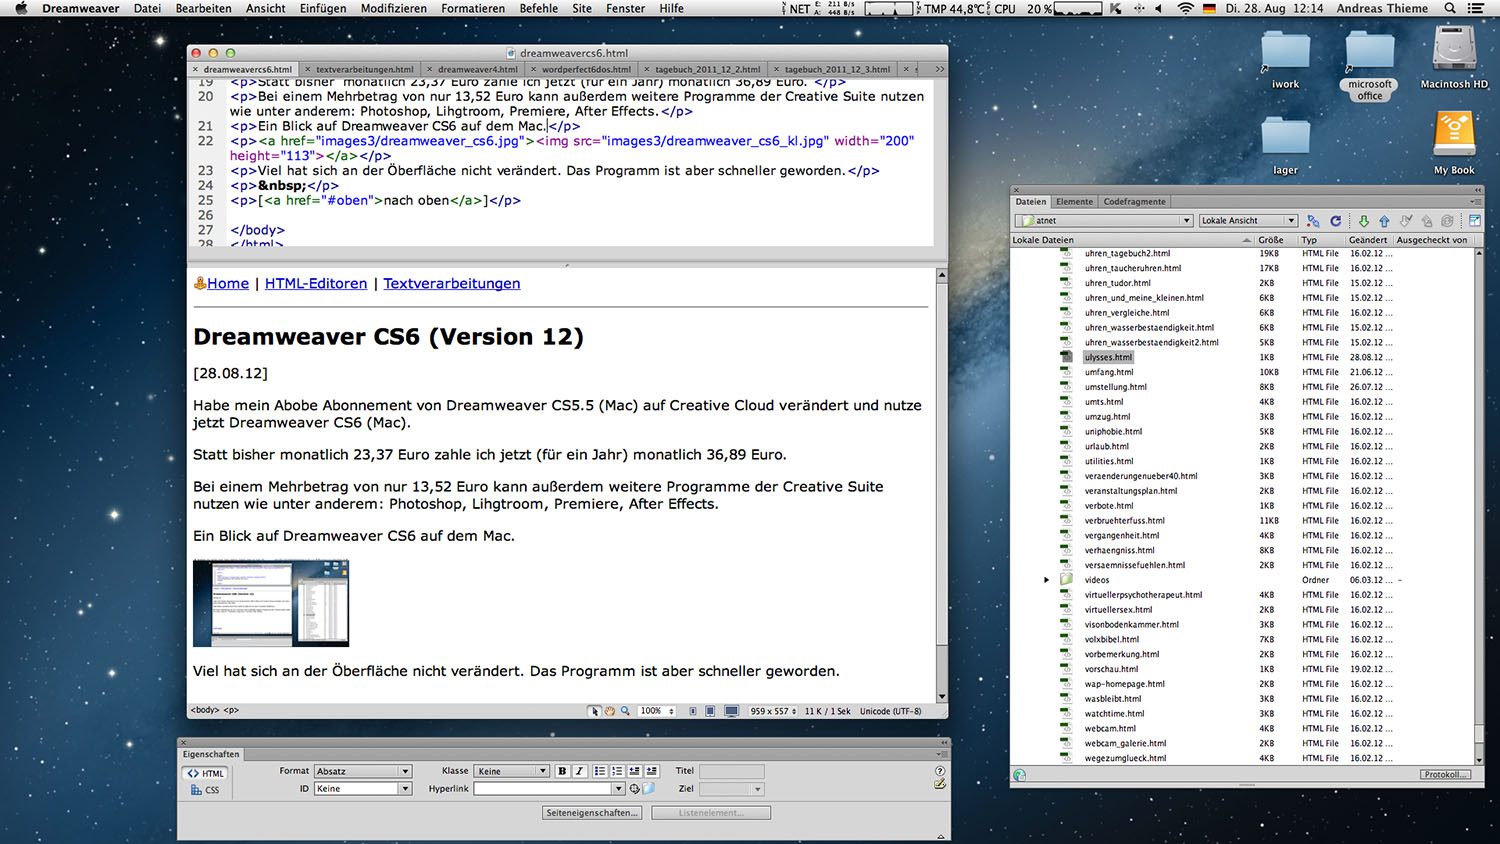Screen dimensions: 1500x844
Task: Insert an unordered list
Action: [600, 771]
